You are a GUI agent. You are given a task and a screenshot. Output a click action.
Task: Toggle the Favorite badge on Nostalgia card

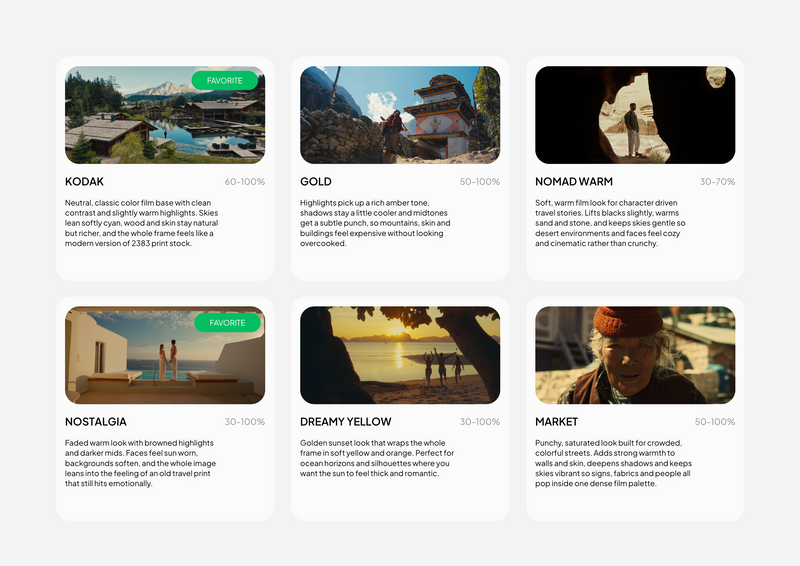point(227,322)
